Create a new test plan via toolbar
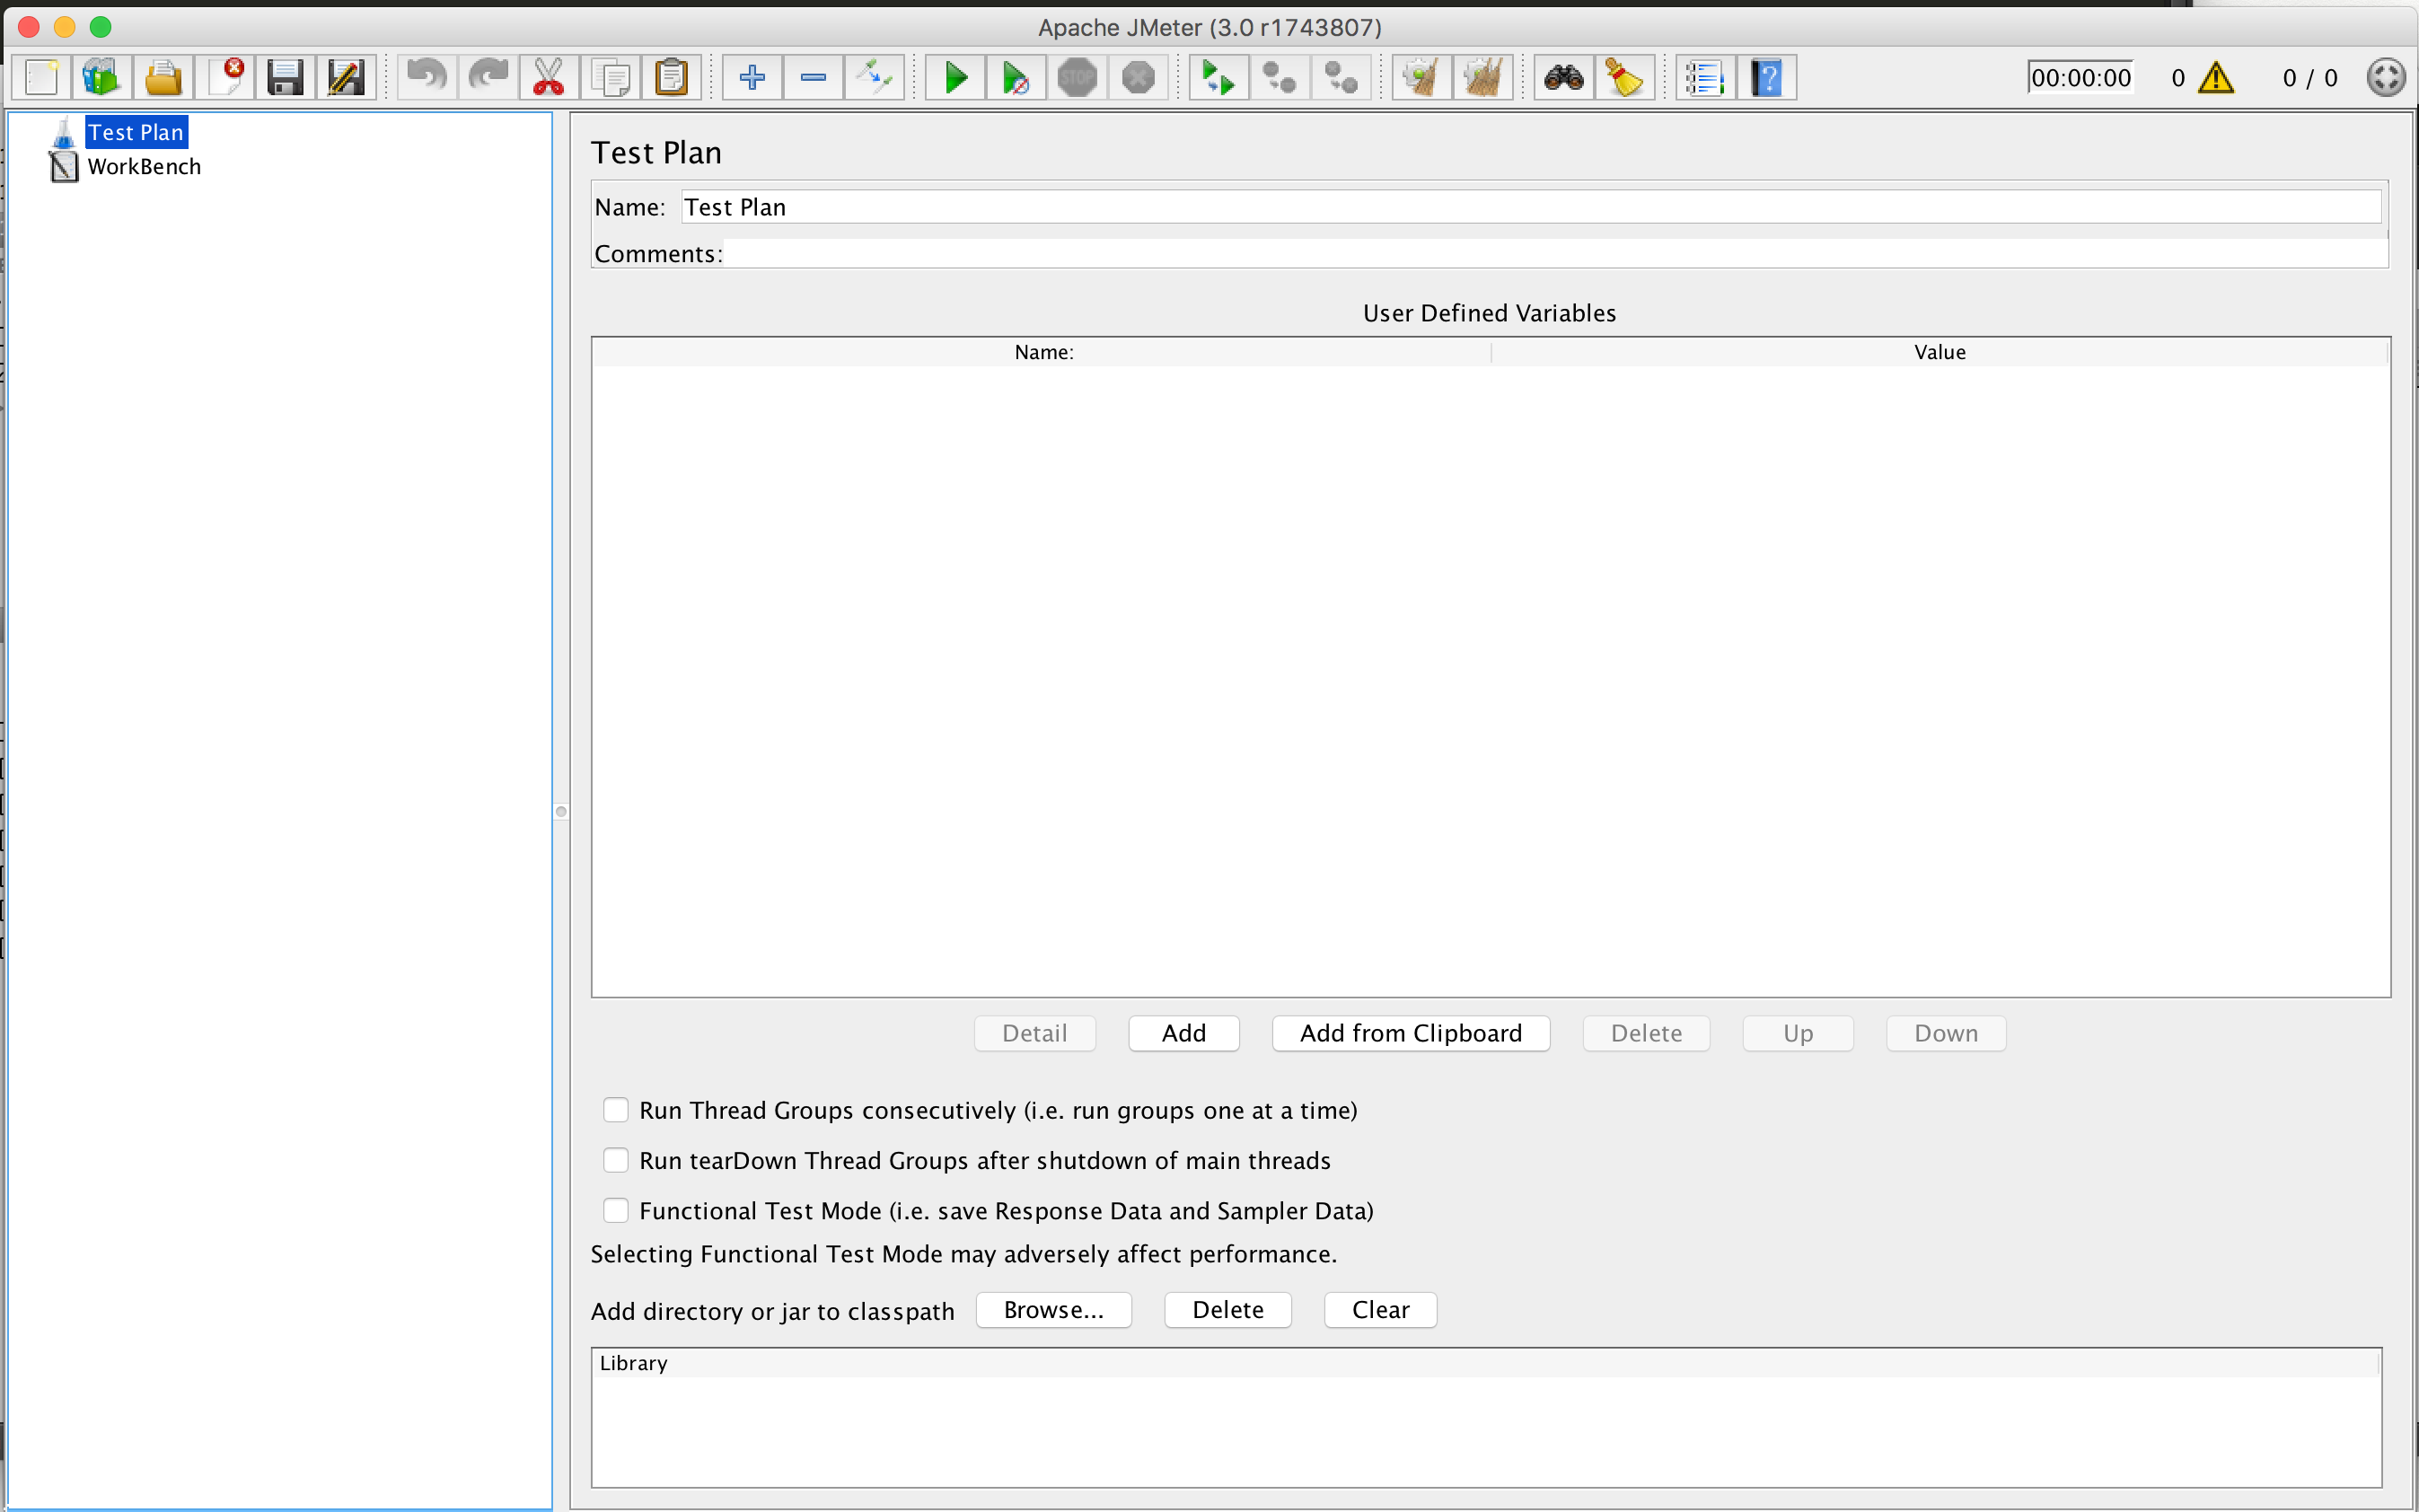Image resolution: width=2419 pixels, height=1512 pixels. pyautogui.click(x=42, y=77)
